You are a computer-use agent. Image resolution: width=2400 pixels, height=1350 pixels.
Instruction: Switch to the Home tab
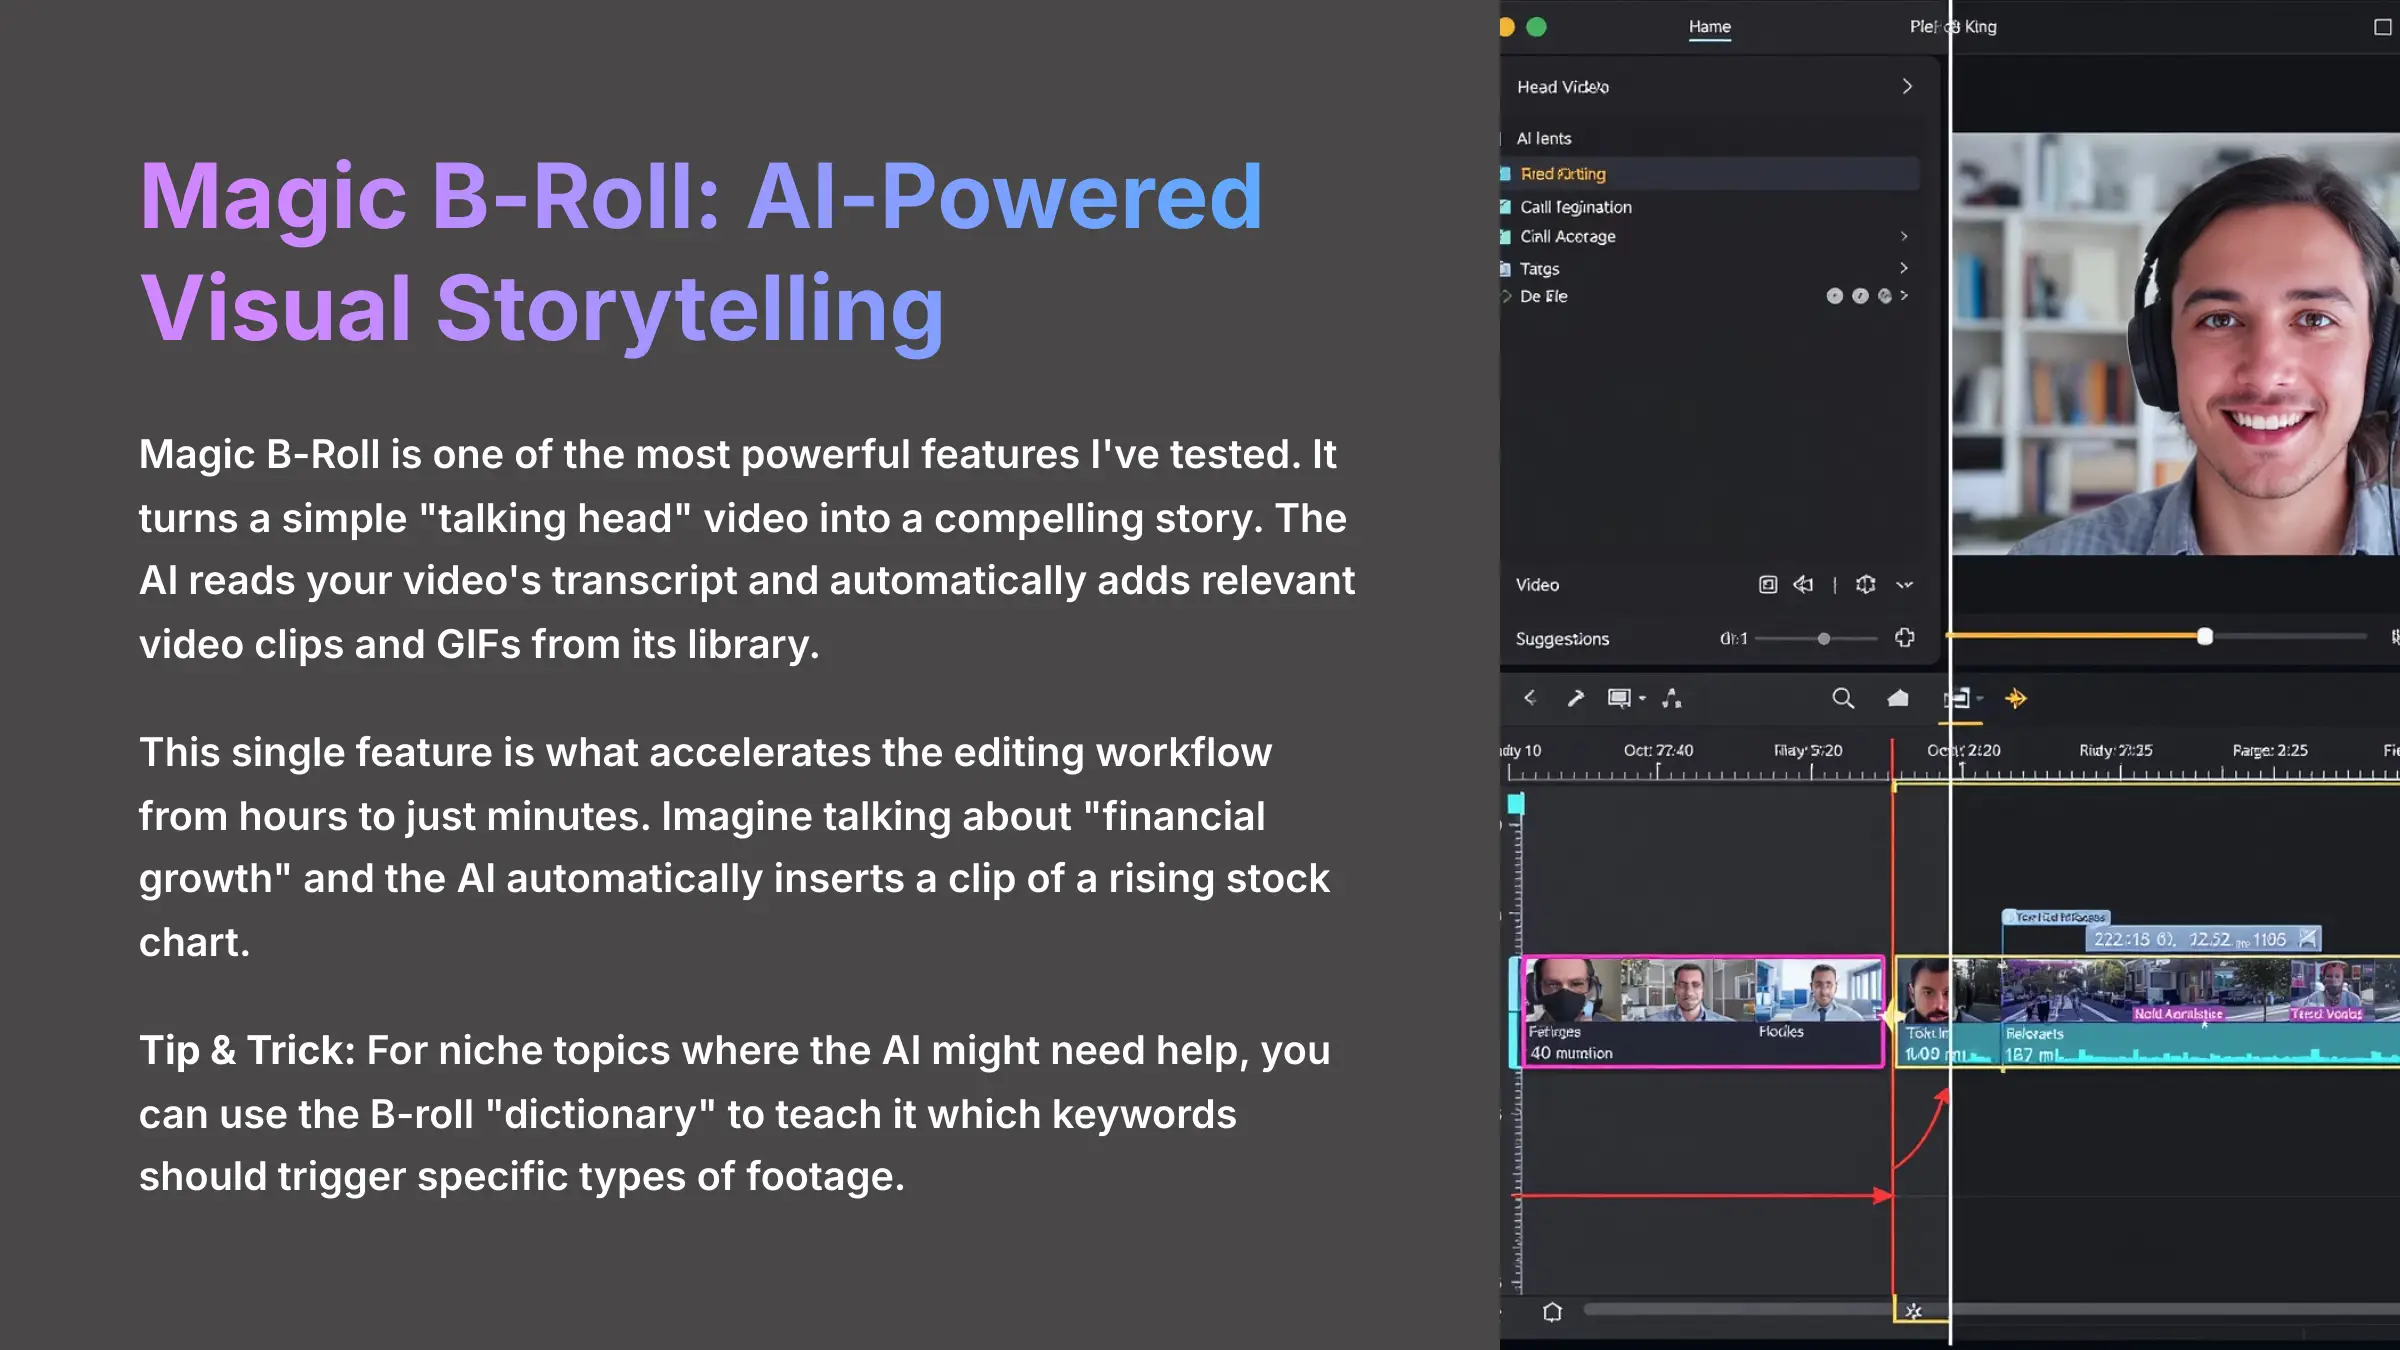tap(1710, 27)
